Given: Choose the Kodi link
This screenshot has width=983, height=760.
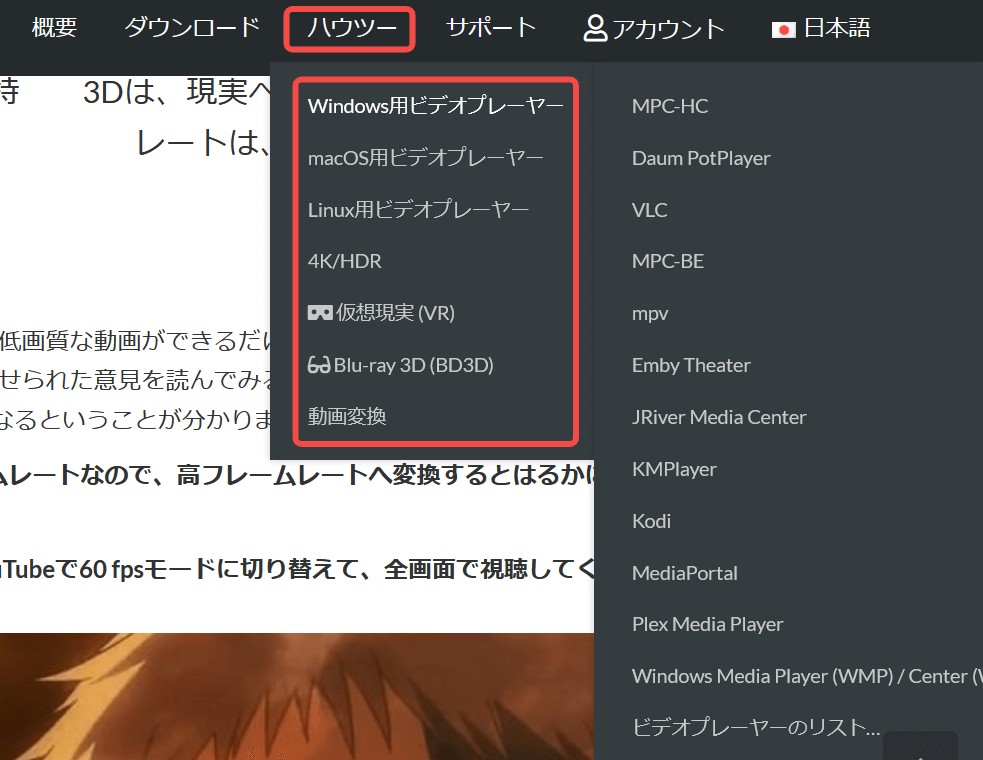Looking at the screenshot, I should click(x=651, y=520).
